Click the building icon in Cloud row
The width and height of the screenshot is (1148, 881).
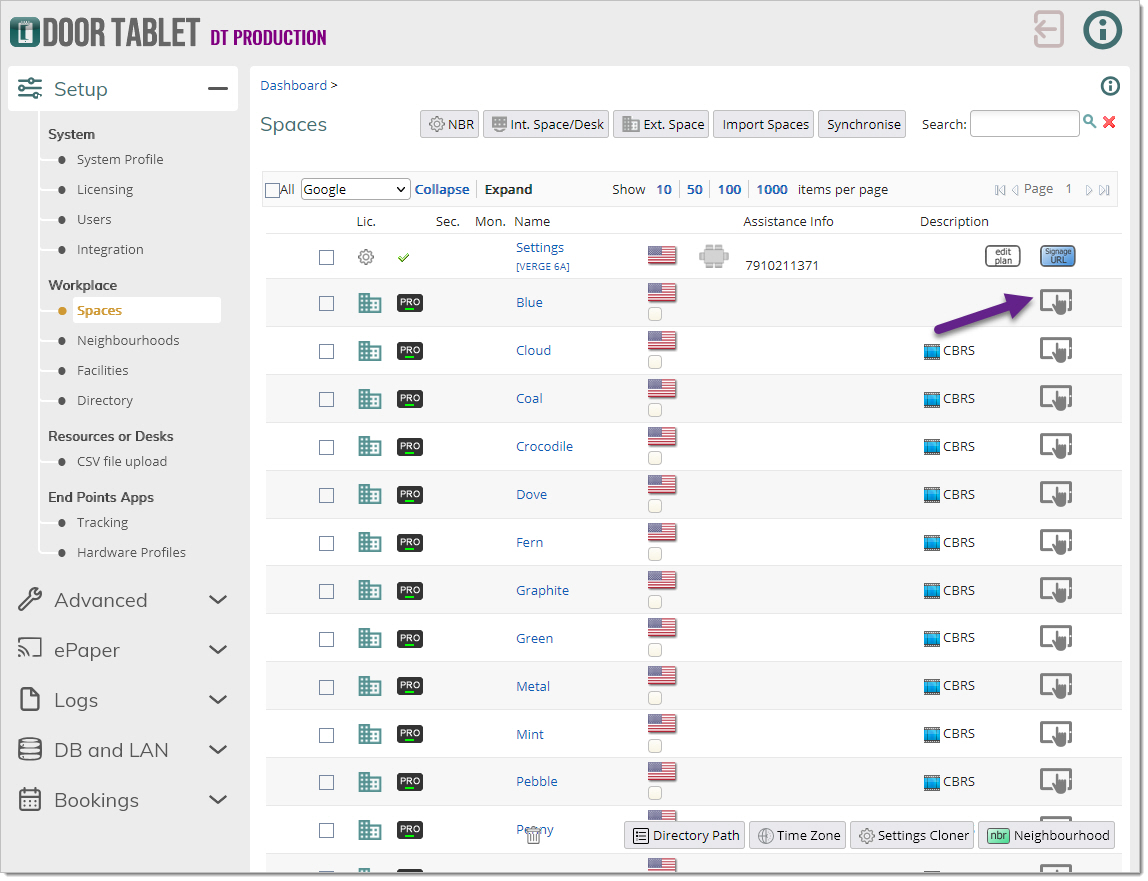tap(370, 351)
